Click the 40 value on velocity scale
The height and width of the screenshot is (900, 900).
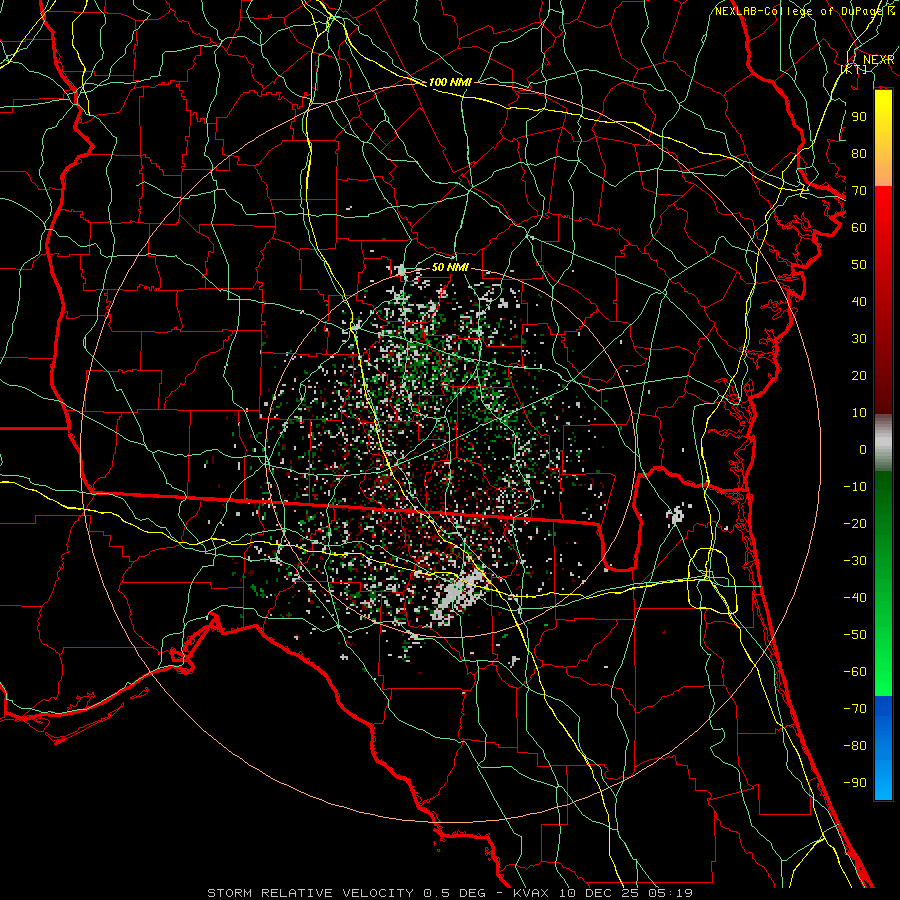point(859,301)
